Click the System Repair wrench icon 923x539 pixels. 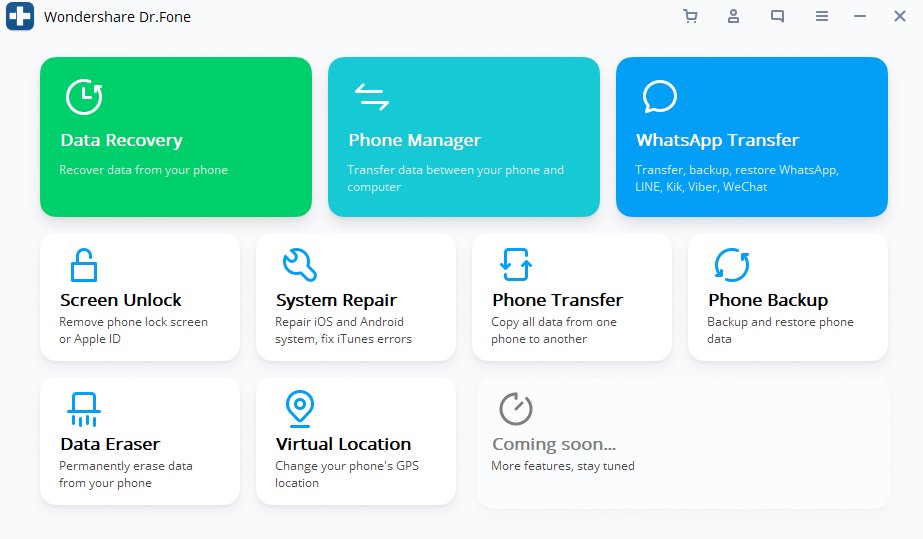pyautogui.click(x=300, y=265)
